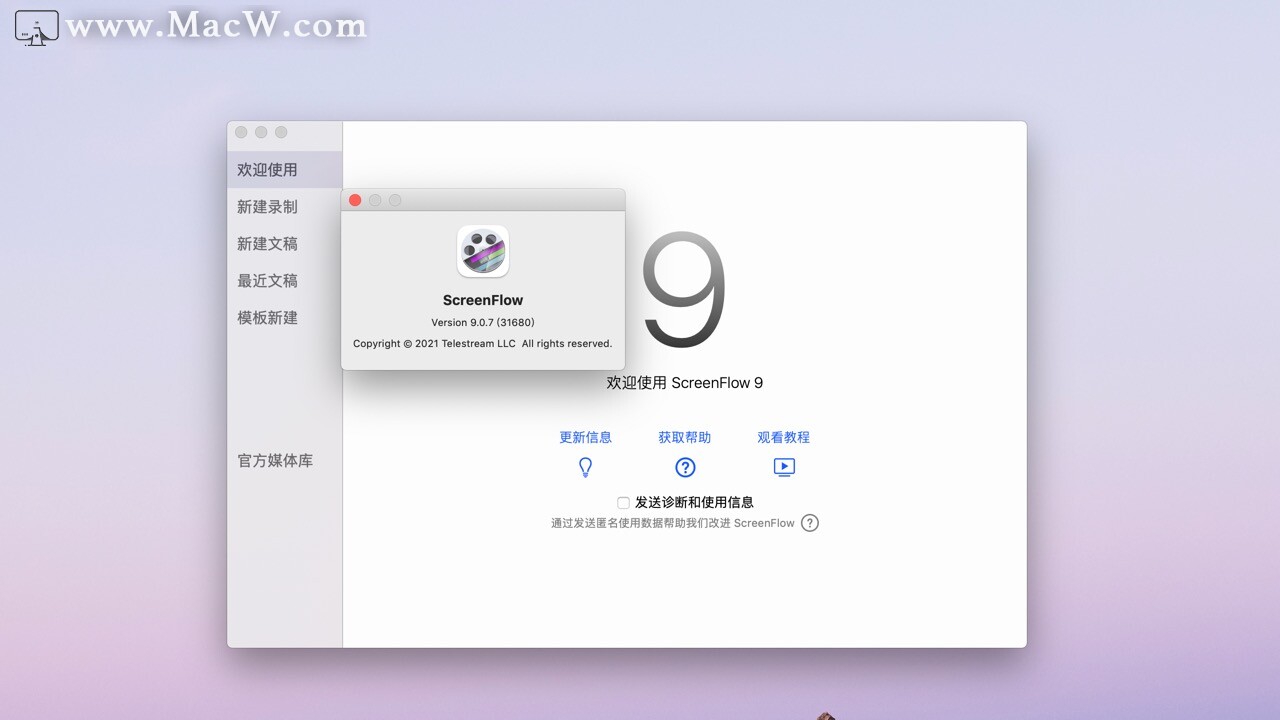1280x720 pixels.
Task: Click the Copyright 2021 Telestream LLC text
Action: (482, 343)
